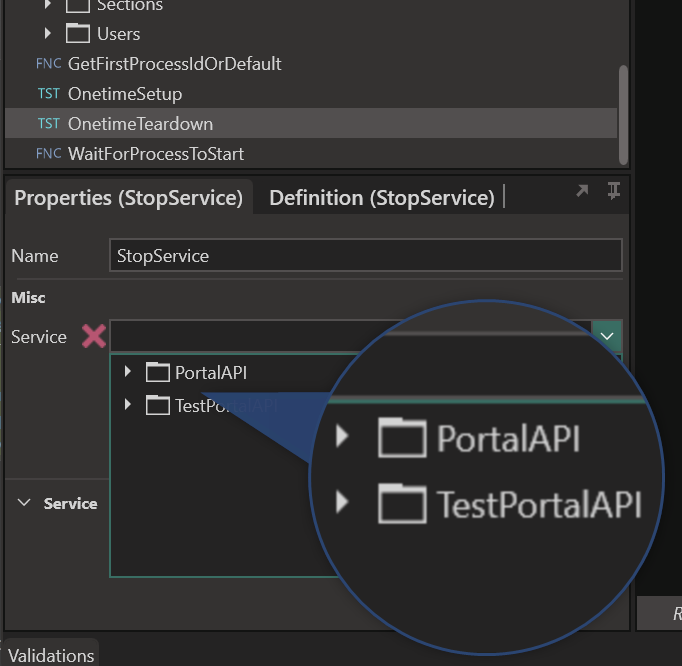
Task: Click the PortalAPI folder icon
Action: (158, 373)
